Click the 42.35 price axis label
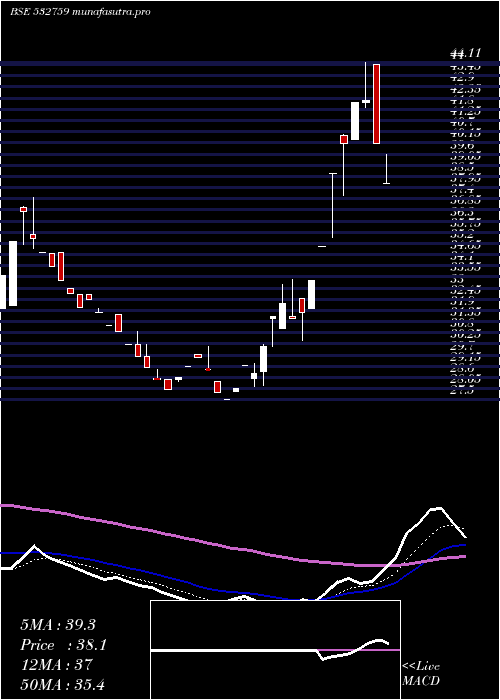The height and width of the screenshot is (700, 500). 466,90
